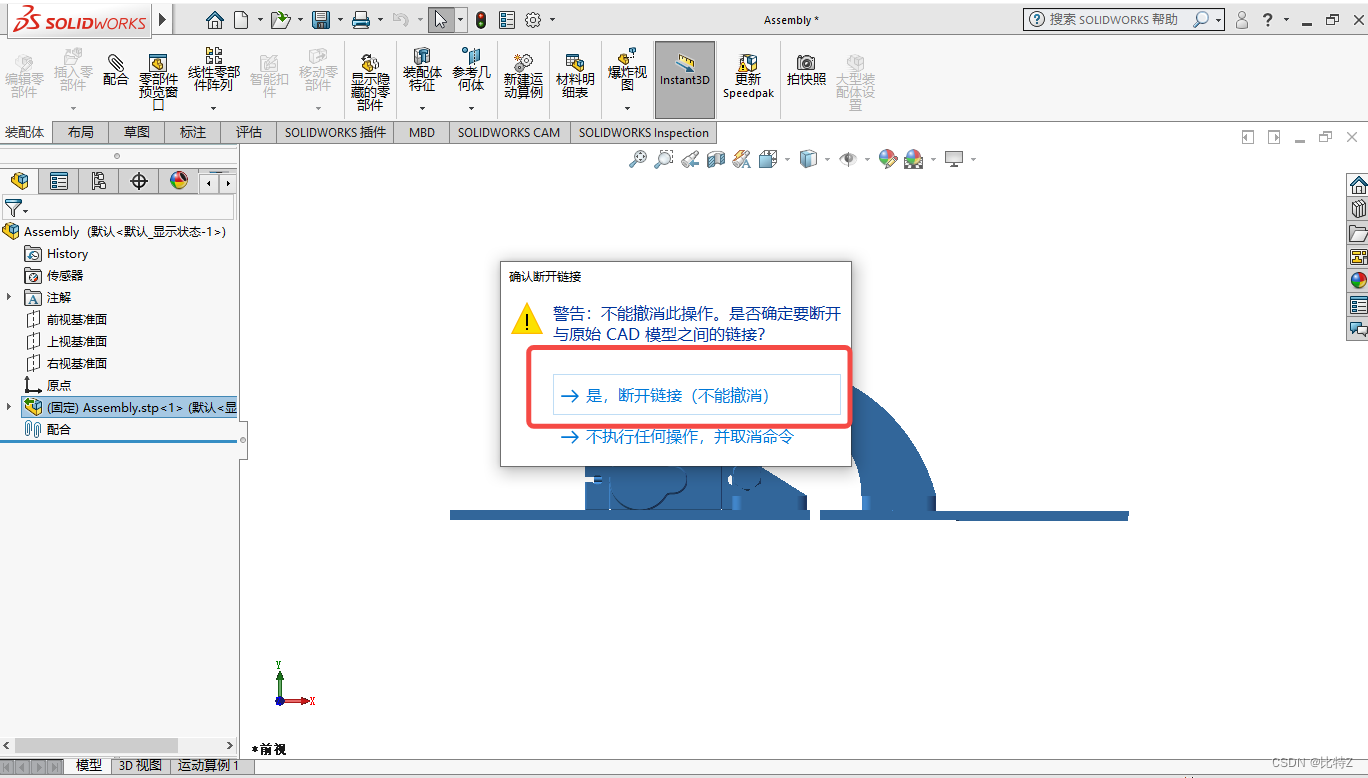Open the PropertyManager tab in left panel

pyautogui.click(x=59, y=181)
